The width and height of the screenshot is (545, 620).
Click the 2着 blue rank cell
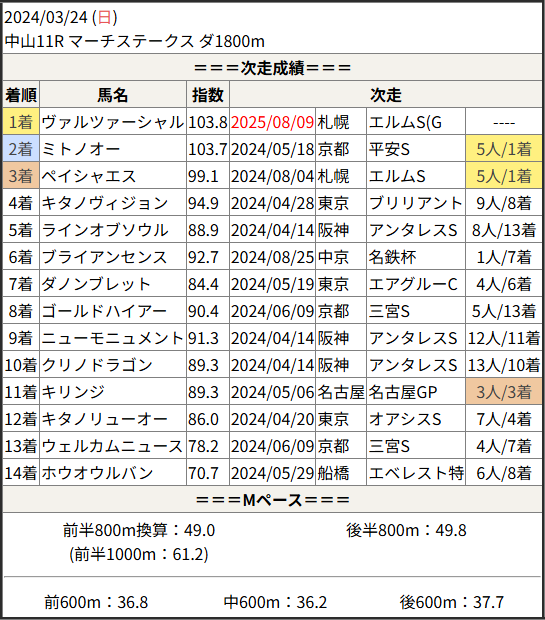tap(21, 149)
